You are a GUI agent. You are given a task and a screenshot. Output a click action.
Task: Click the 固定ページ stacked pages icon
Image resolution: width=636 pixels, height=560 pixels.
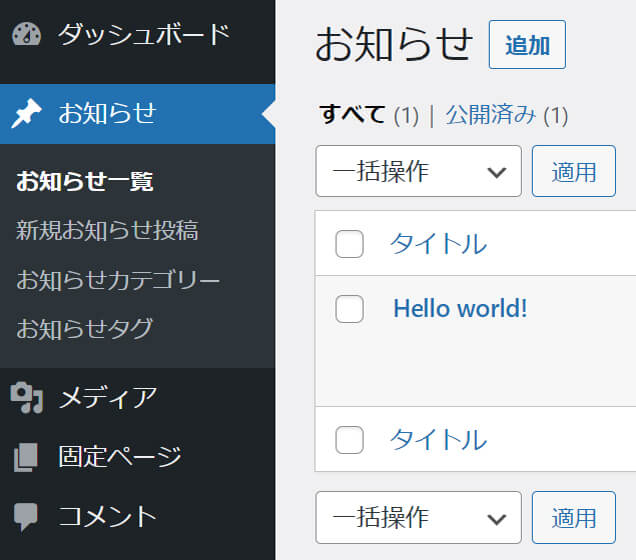(26, 457)
